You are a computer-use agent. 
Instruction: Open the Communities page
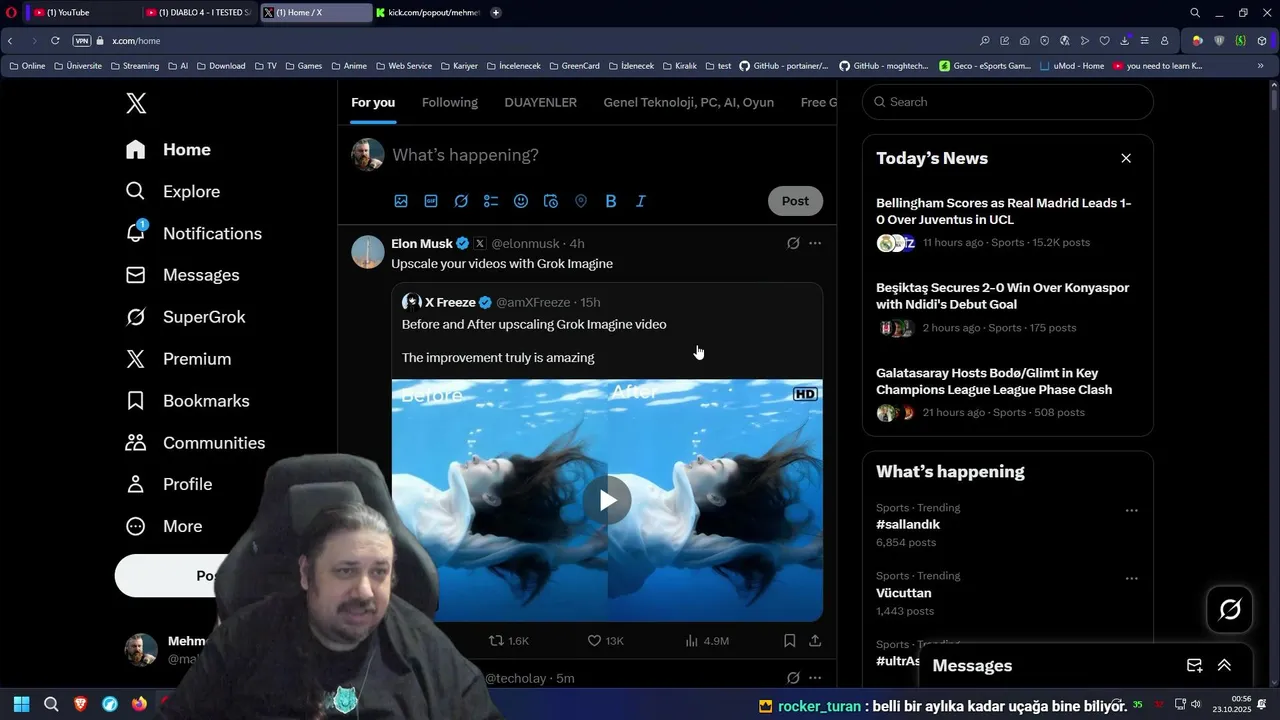[195, 443]
